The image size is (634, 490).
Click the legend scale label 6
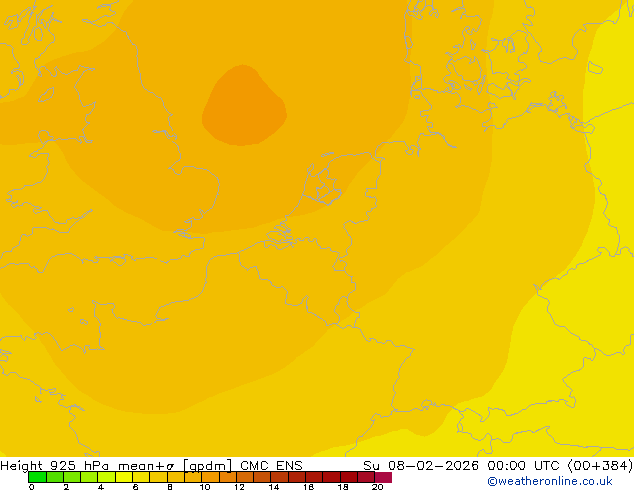pos(135,487)
